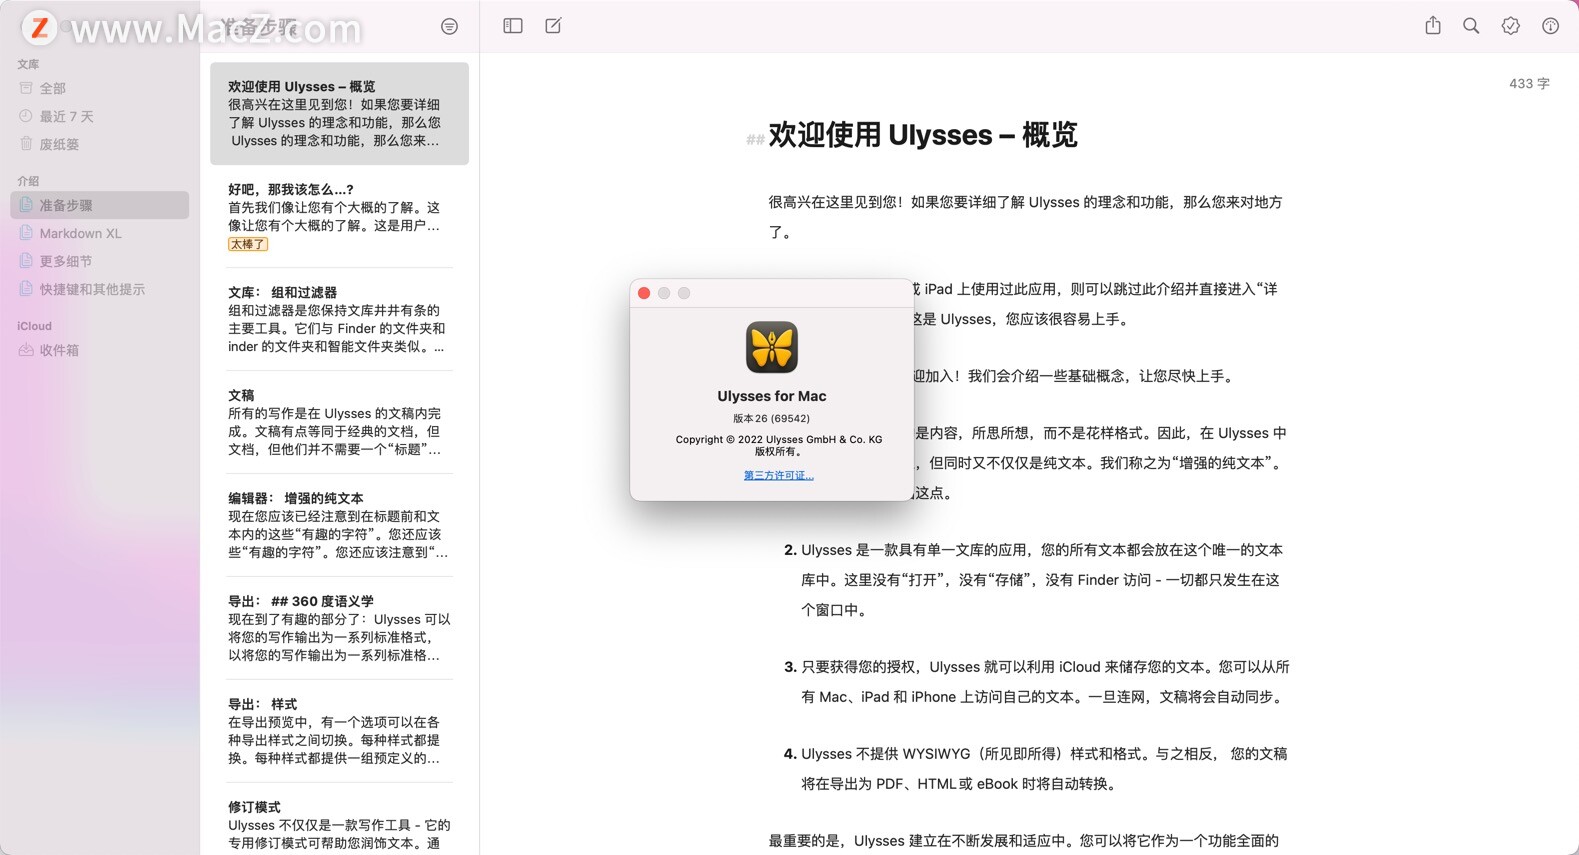The width and height of the screenshot is (1579, 855).
Task: Click the Markdown XL group icon
Action: 26,233
